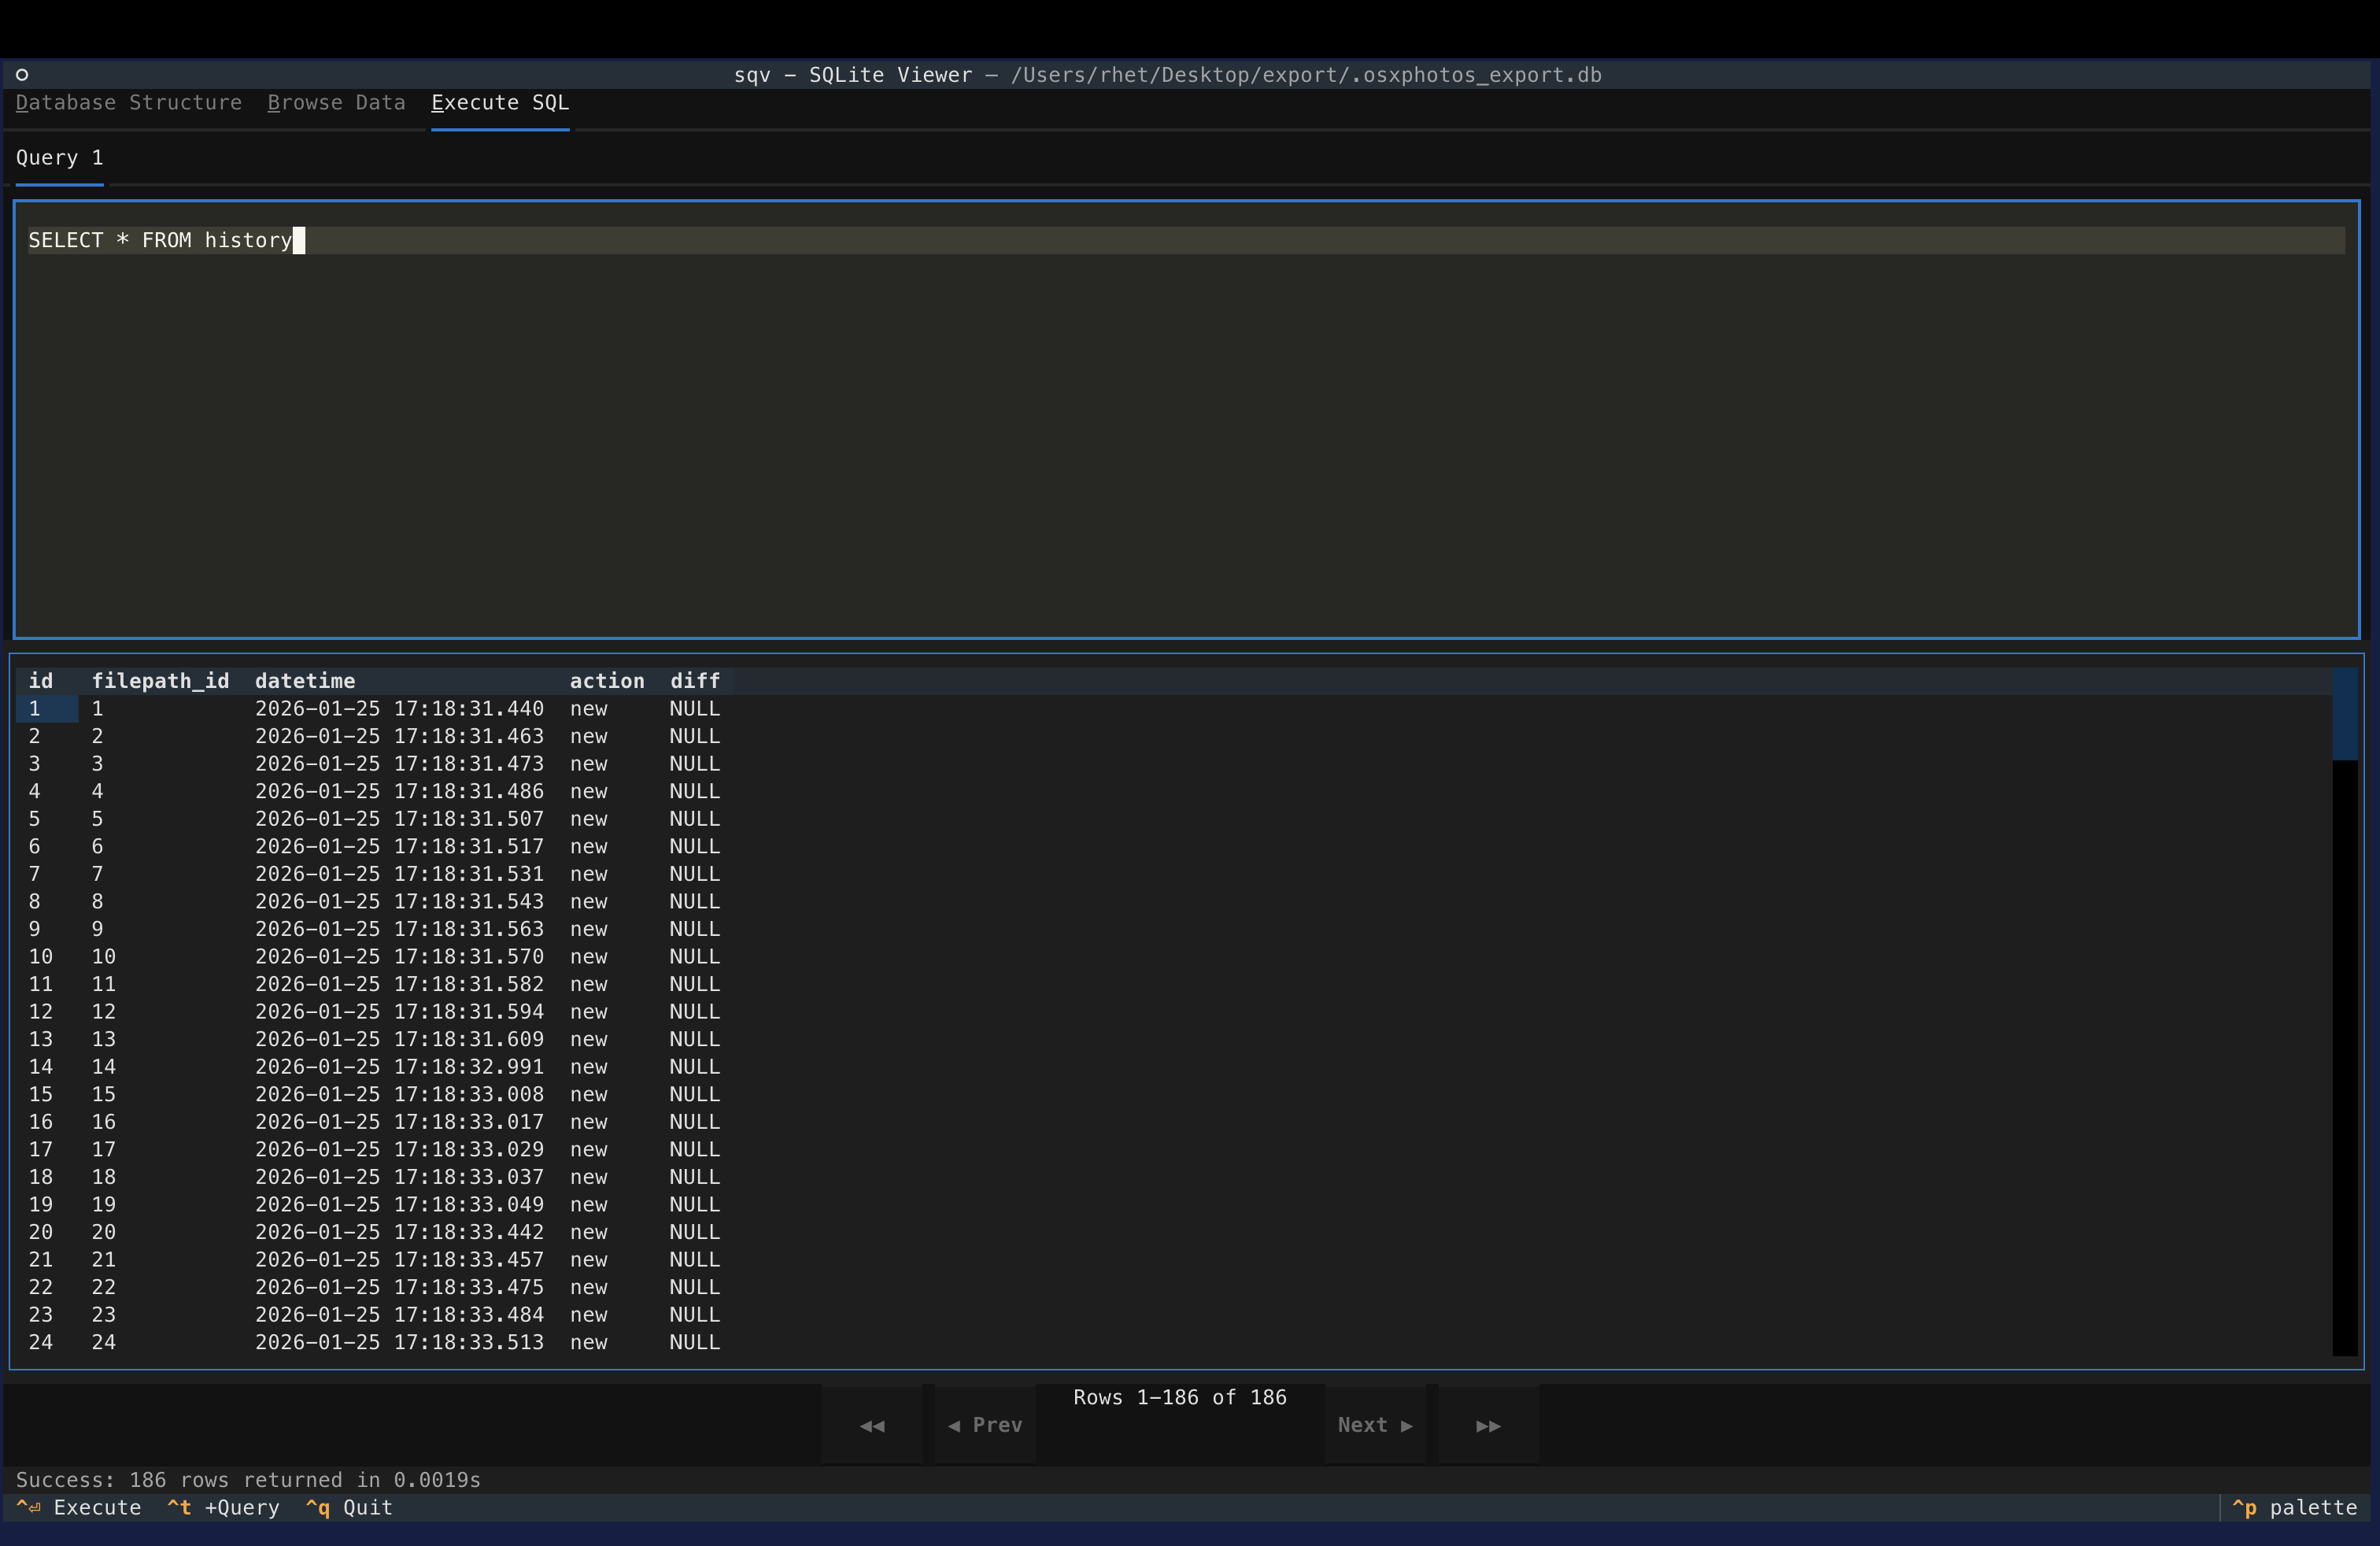Viewport: 2380px width, 1546px height.
Task: Click the action column header
Action: tap(607, 680)
